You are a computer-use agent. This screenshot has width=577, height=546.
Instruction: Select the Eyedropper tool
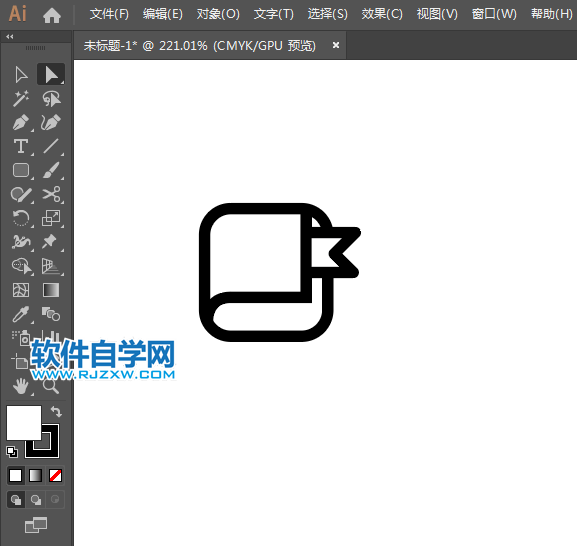pos(21,314)
